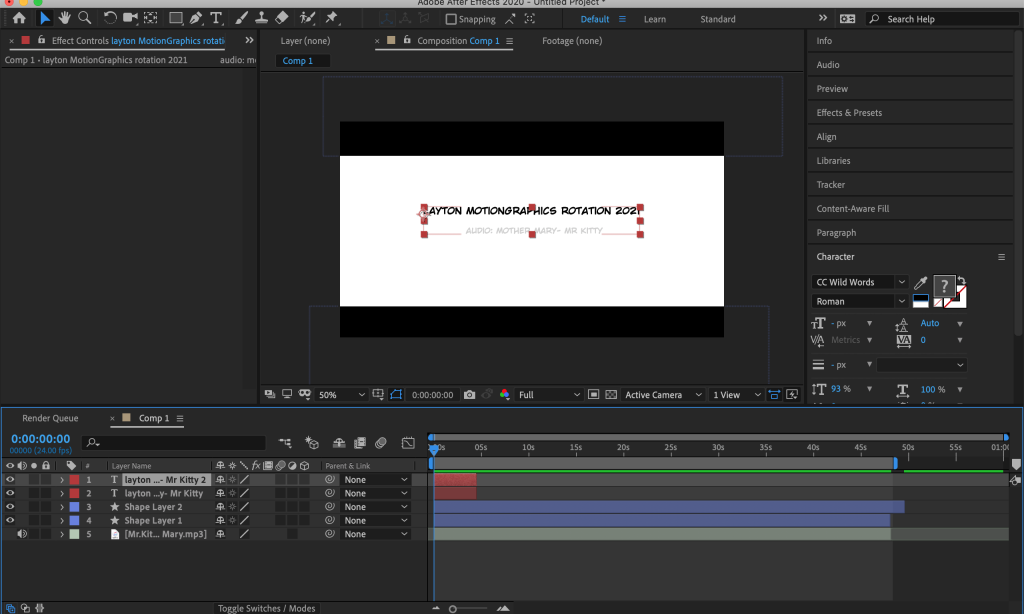
Task: Open the 1 View layout dropdown
Action: pyautogui.click(x=737, y=395)
